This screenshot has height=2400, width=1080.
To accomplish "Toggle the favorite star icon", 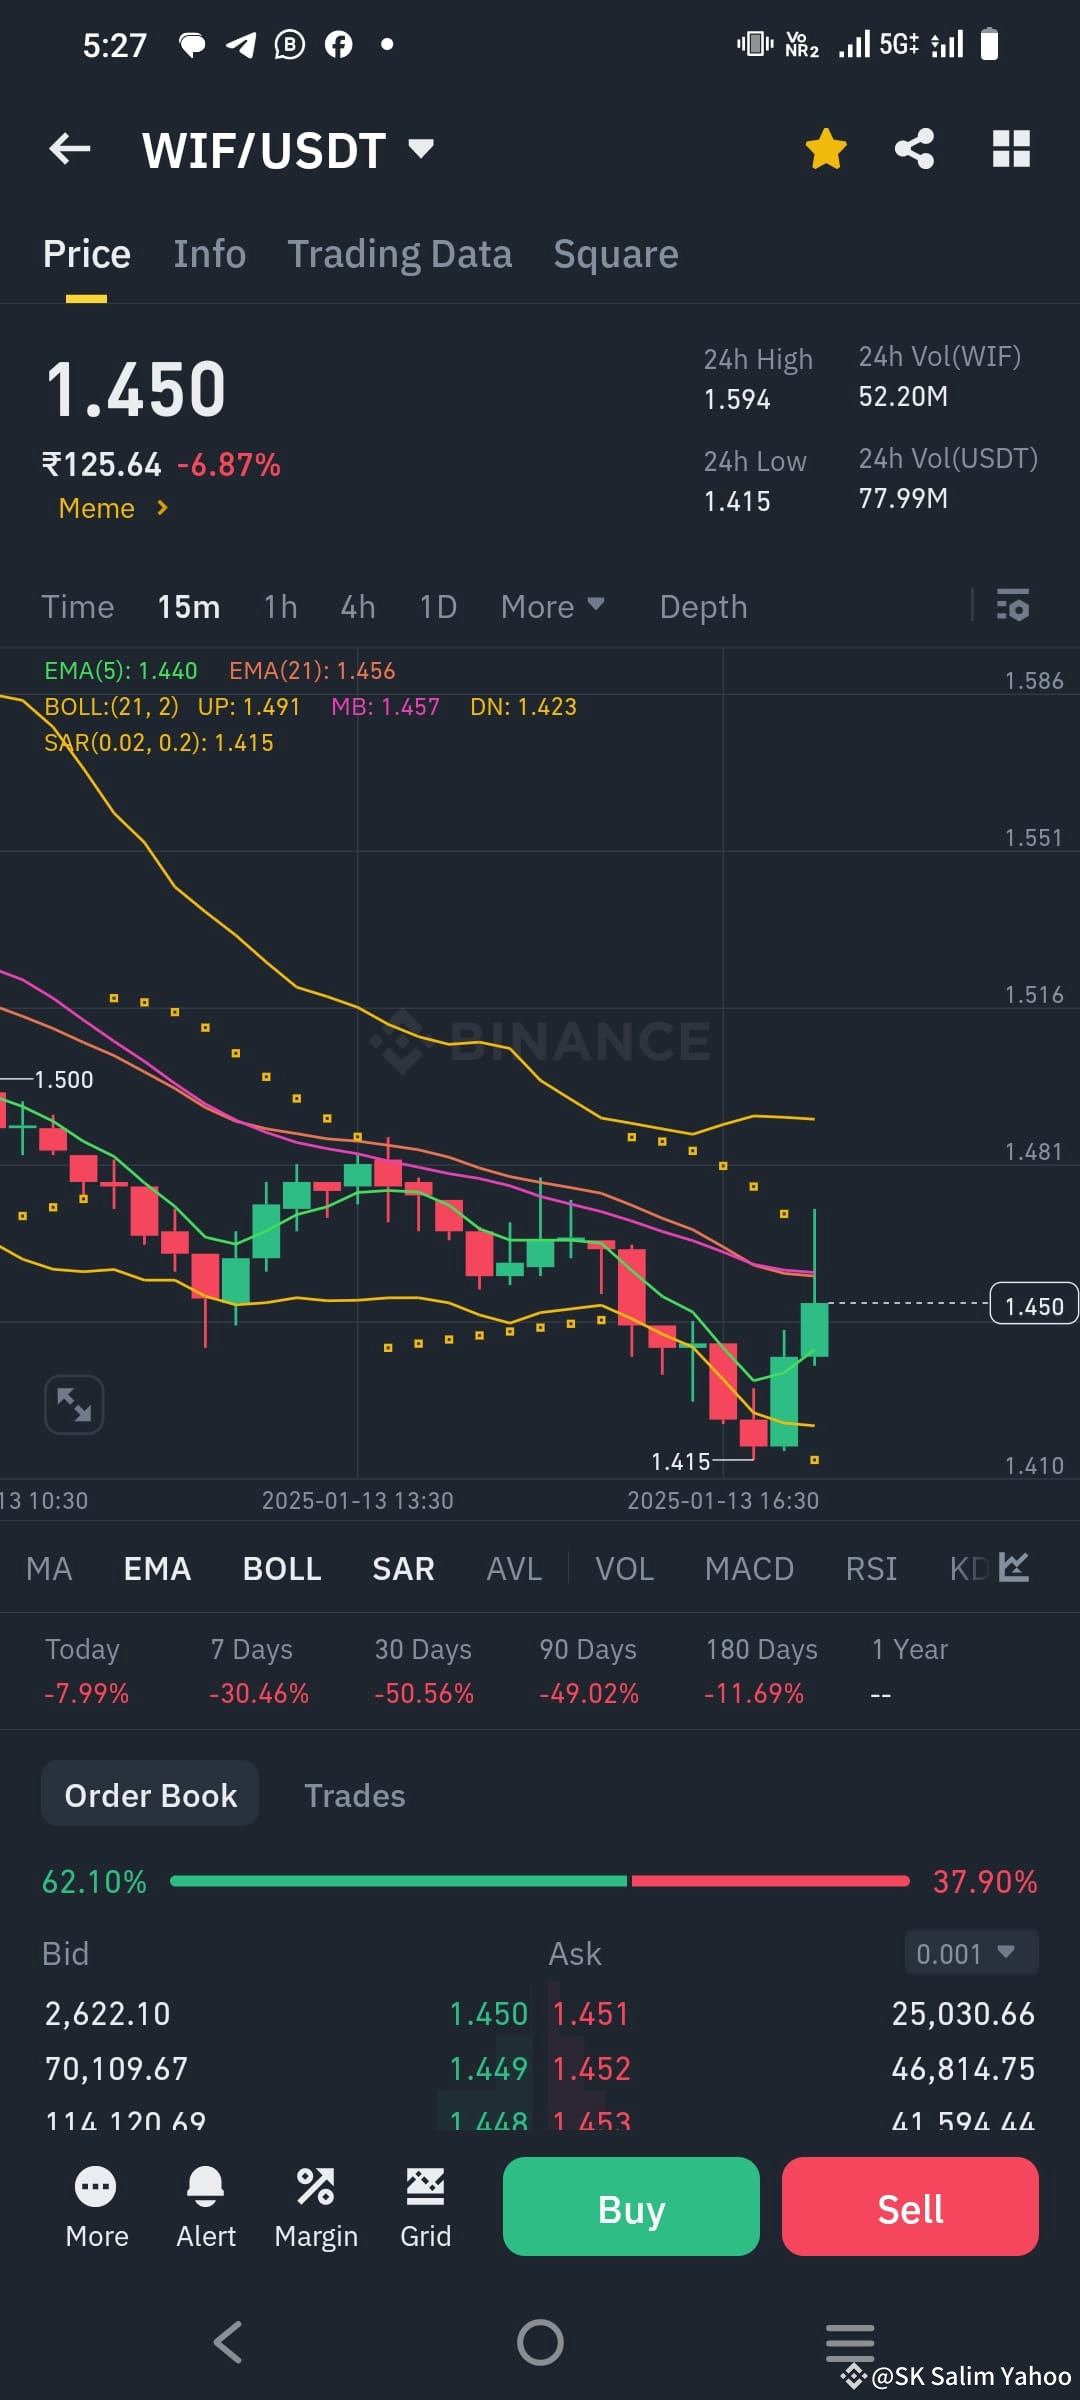I will coord(826,149).
